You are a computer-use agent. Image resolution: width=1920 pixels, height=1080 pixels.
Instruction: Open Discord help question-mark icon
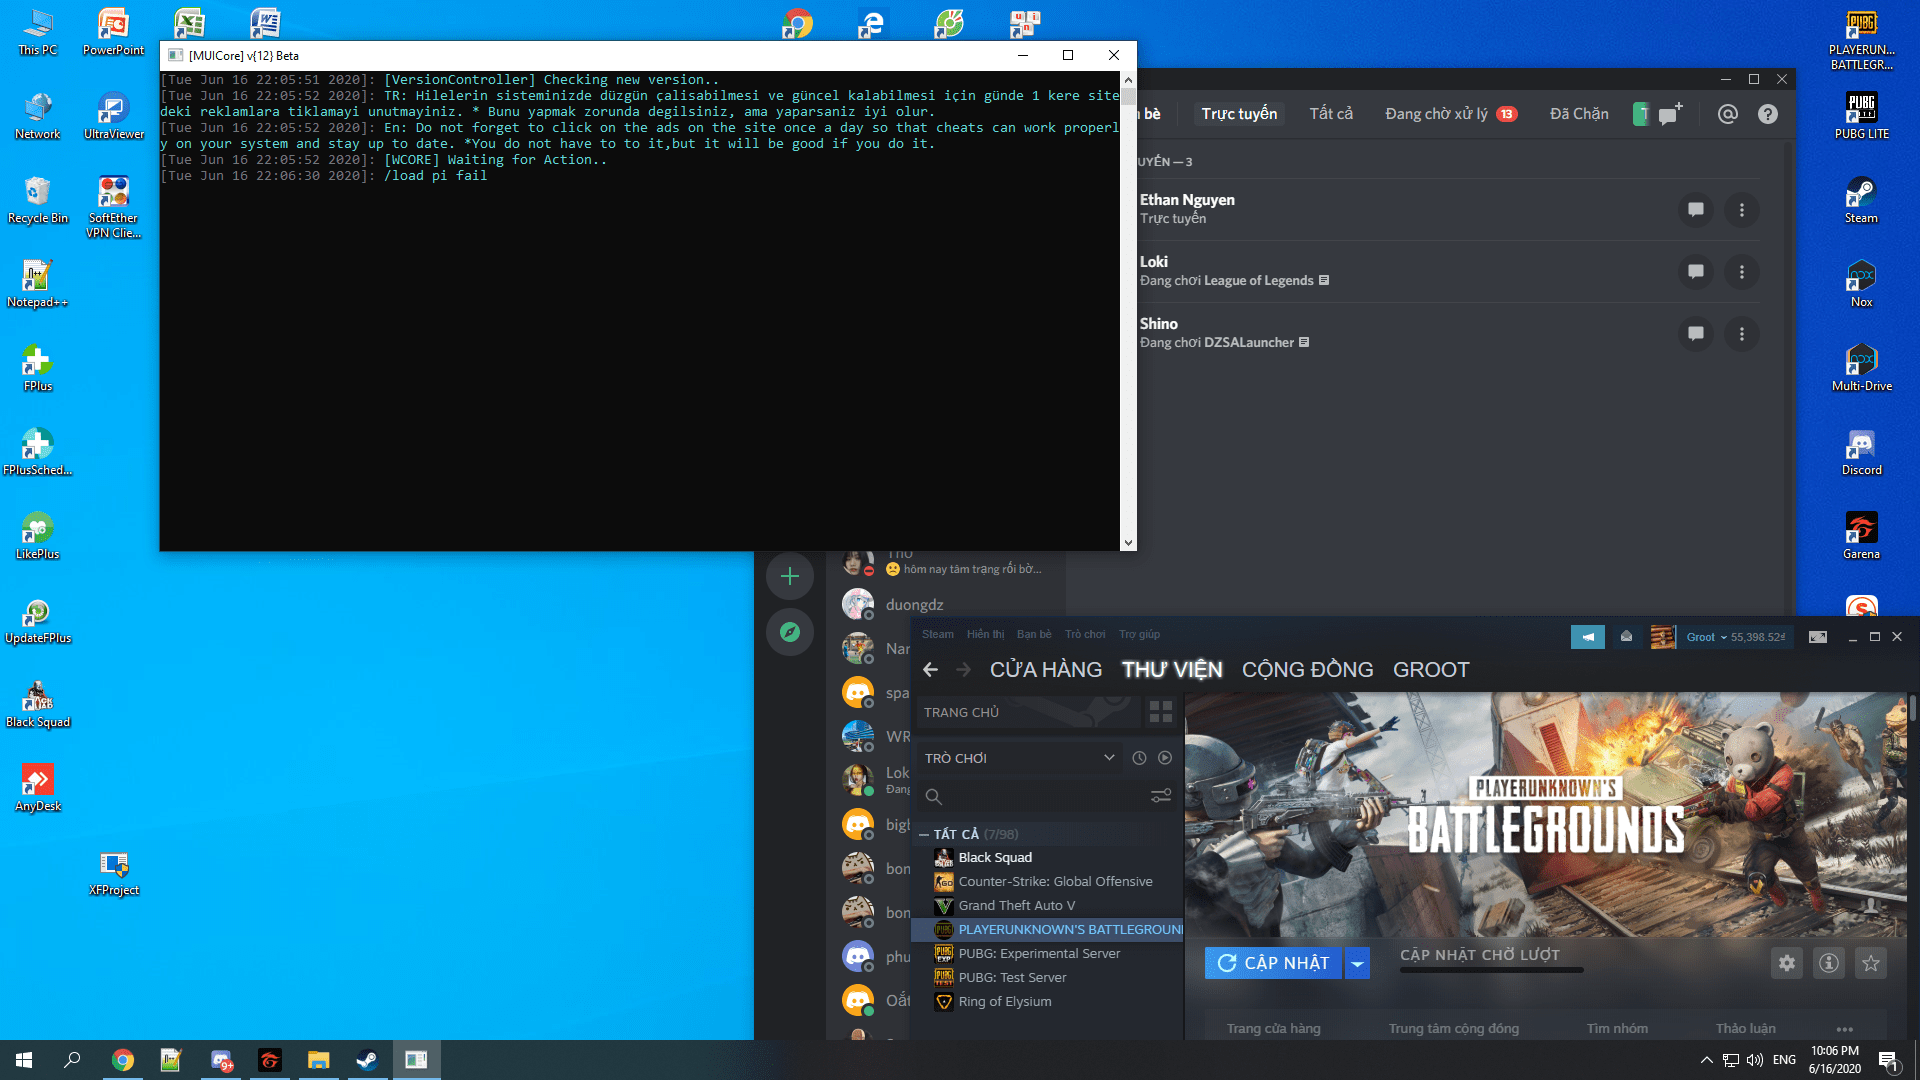(1768, 114)
